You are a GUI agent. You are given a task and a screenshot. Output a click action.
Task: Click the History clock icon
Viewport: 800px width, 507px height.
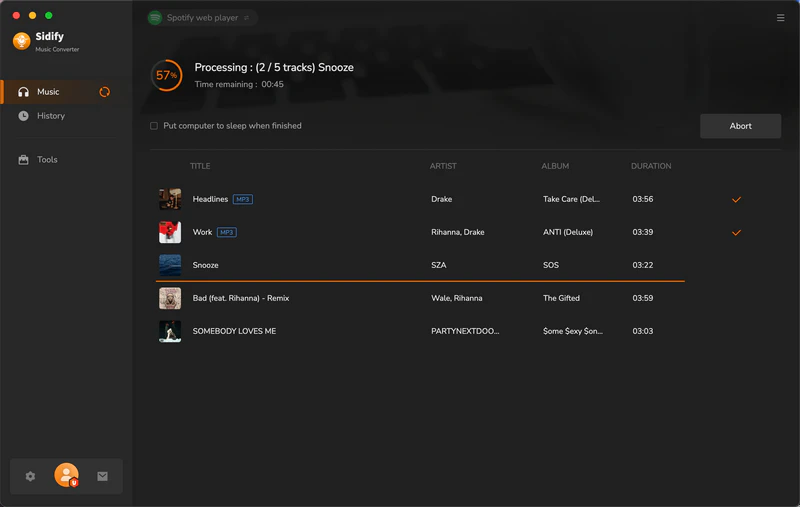point(23,116)
